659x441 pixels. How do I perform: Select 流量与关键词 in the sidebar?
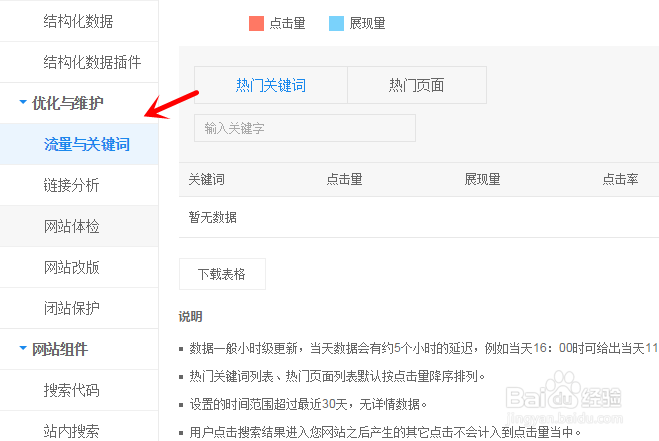click(79, 144)
